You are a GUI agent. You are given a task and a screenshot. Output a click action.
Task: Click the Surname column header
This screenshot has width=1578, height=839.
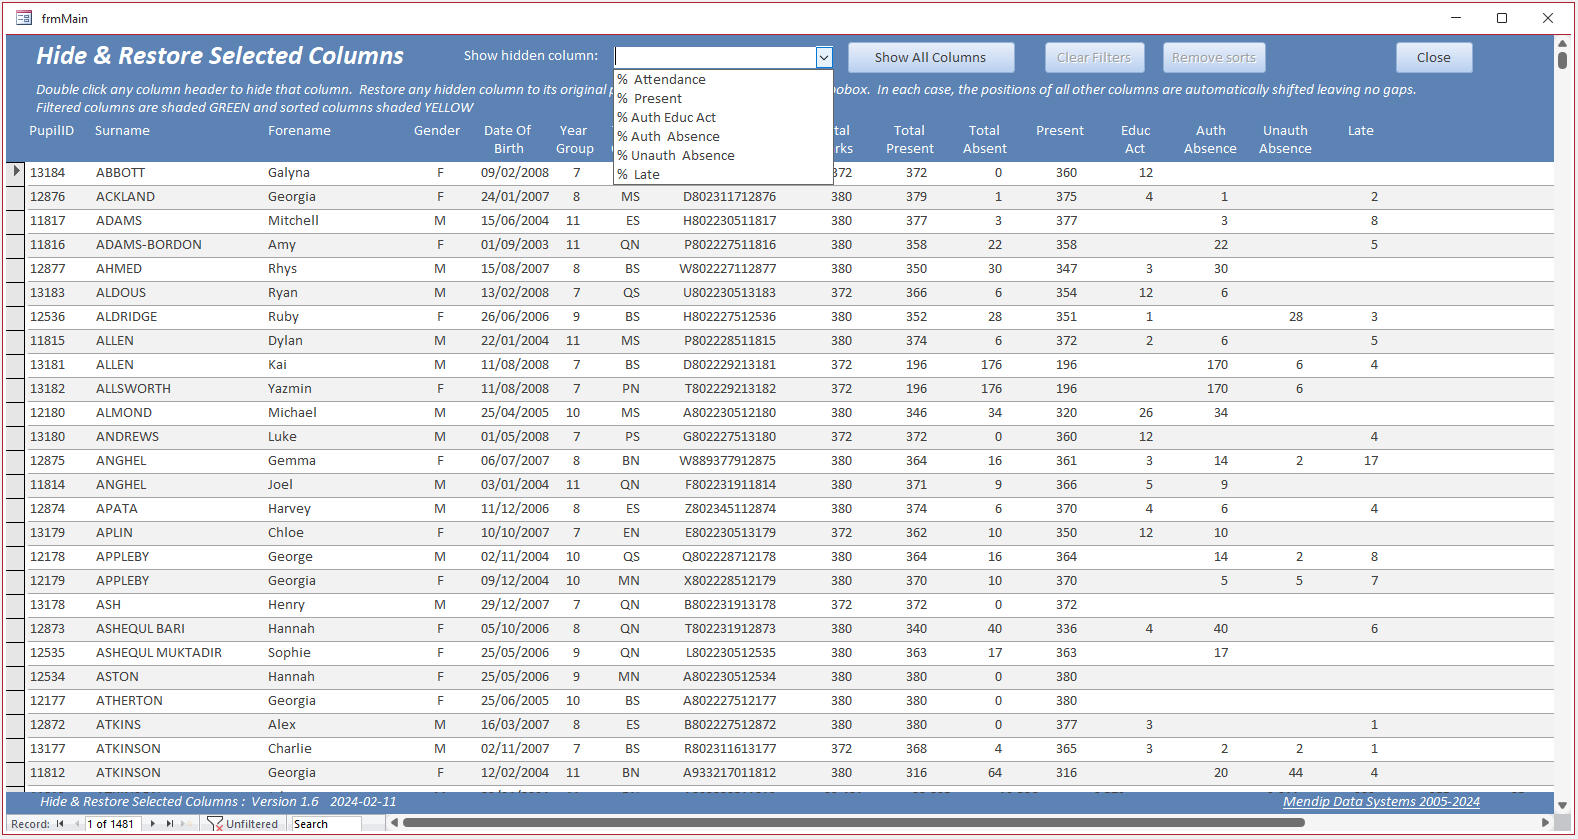click(122, 130)
